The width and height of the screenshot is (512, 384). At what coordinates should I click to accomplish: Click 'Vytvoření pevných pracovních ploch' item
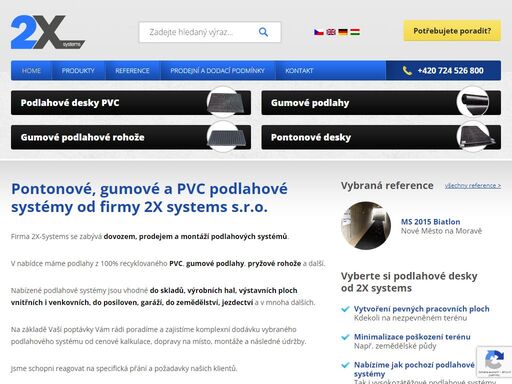[422, 309]
